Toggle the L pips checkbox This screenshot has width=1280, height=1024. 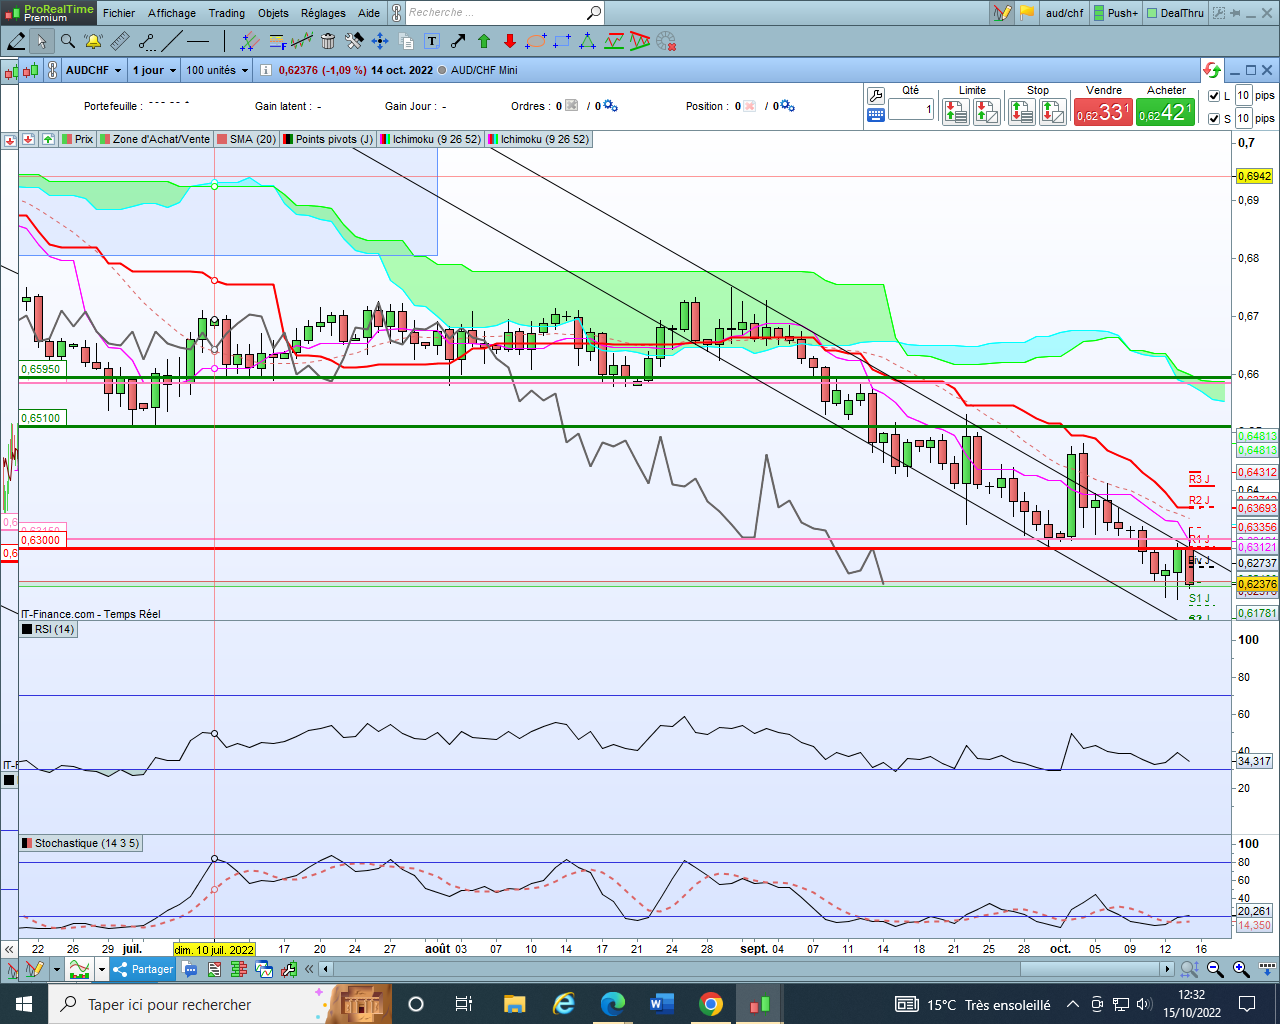[x=1214, y=96]
